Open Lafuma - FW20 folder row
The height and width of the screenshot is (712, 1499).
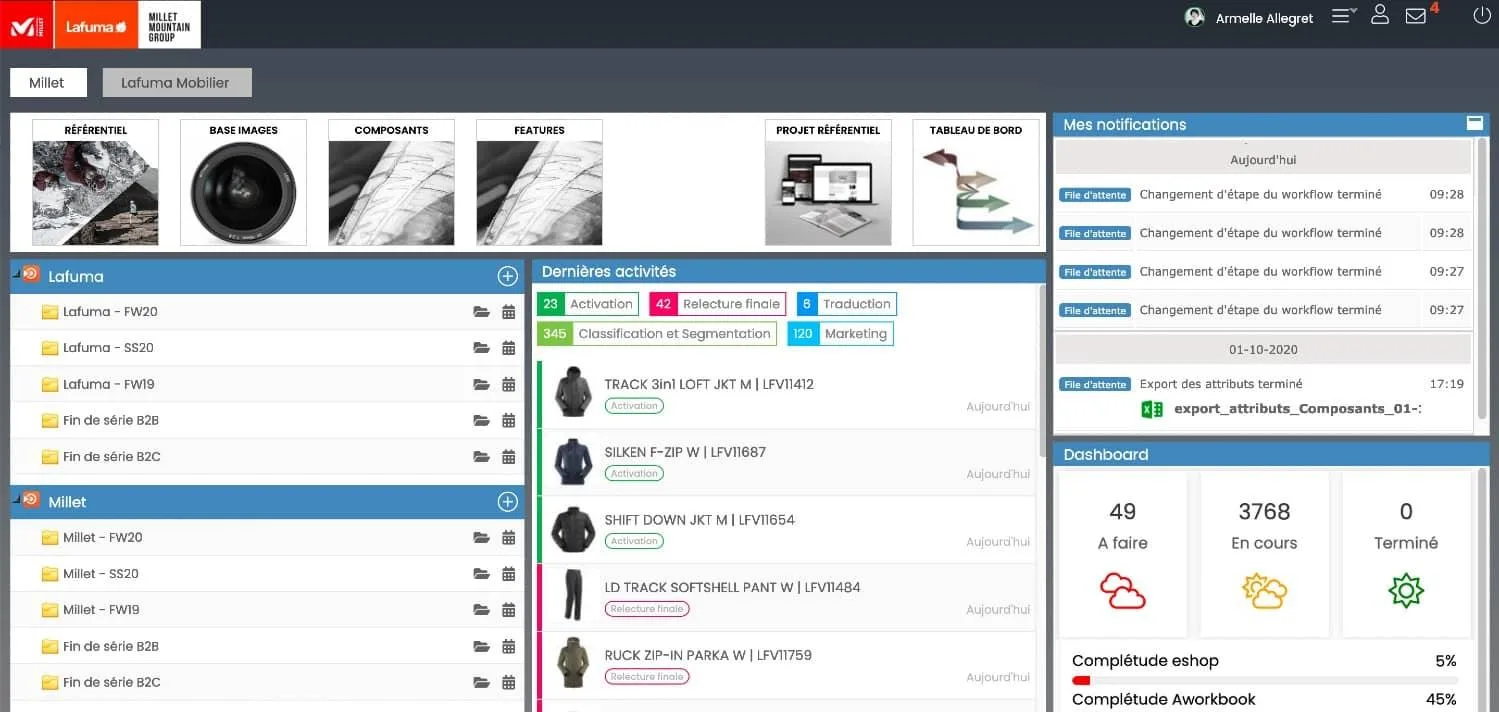click(267, 312)
